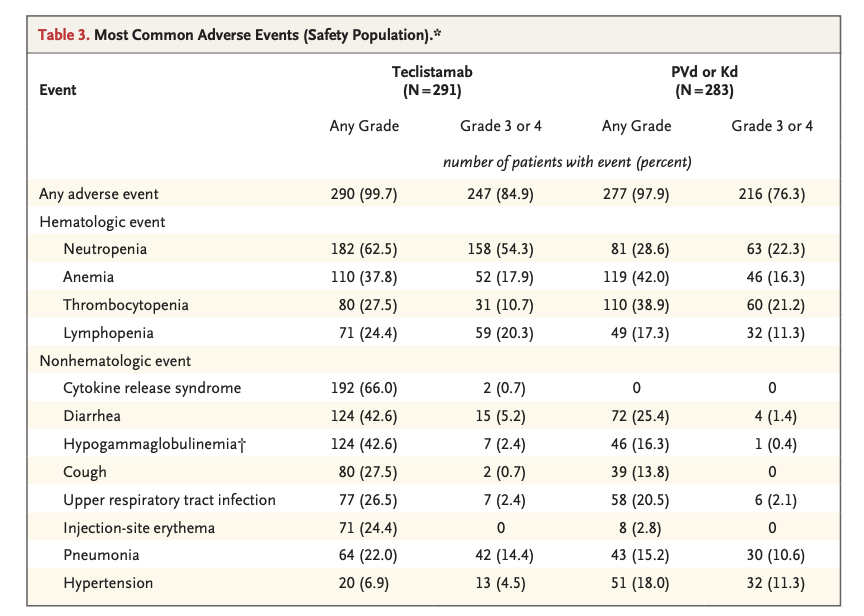Select the Injection-site erythema row label
This screenshot has width=864, height=616.
(x=139, y=528)
